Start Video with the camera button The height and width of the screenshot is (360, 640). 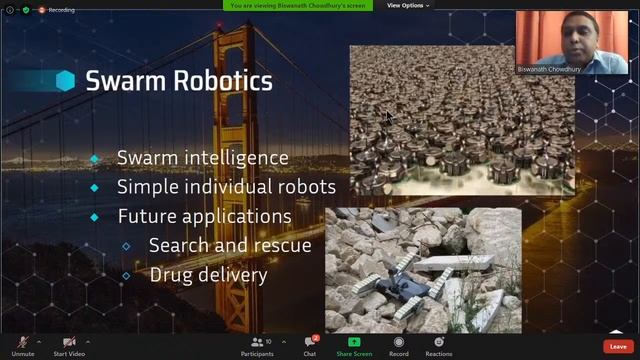(69, 346)
